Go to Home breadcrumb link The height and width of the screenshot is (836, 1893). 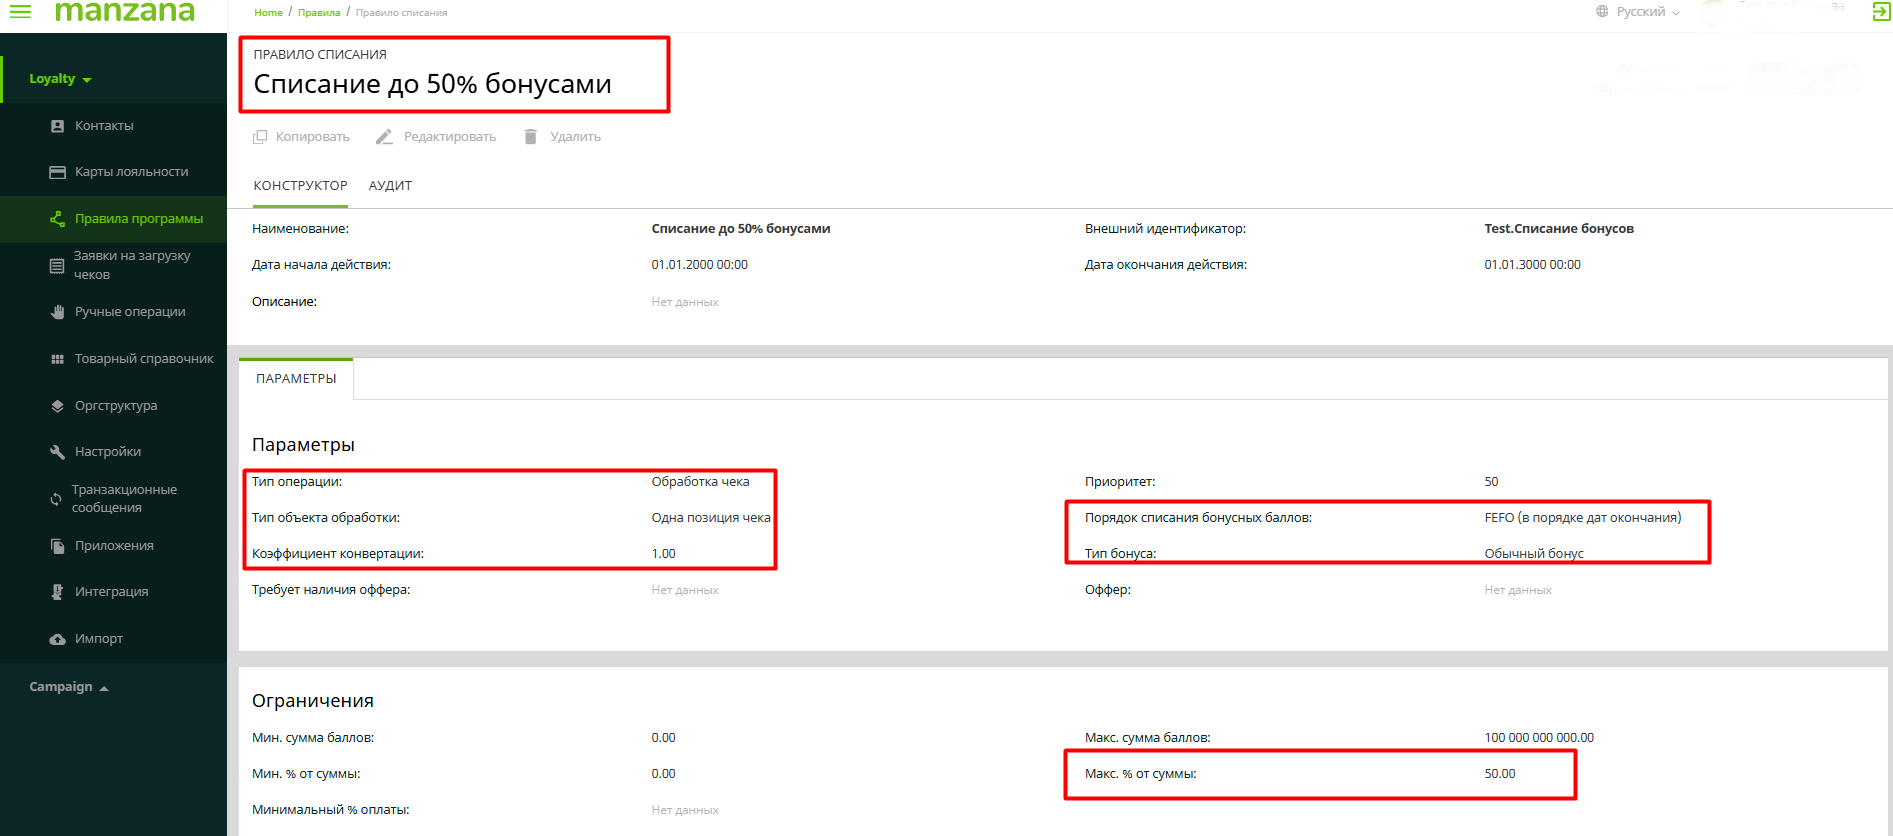click(268, 13)
